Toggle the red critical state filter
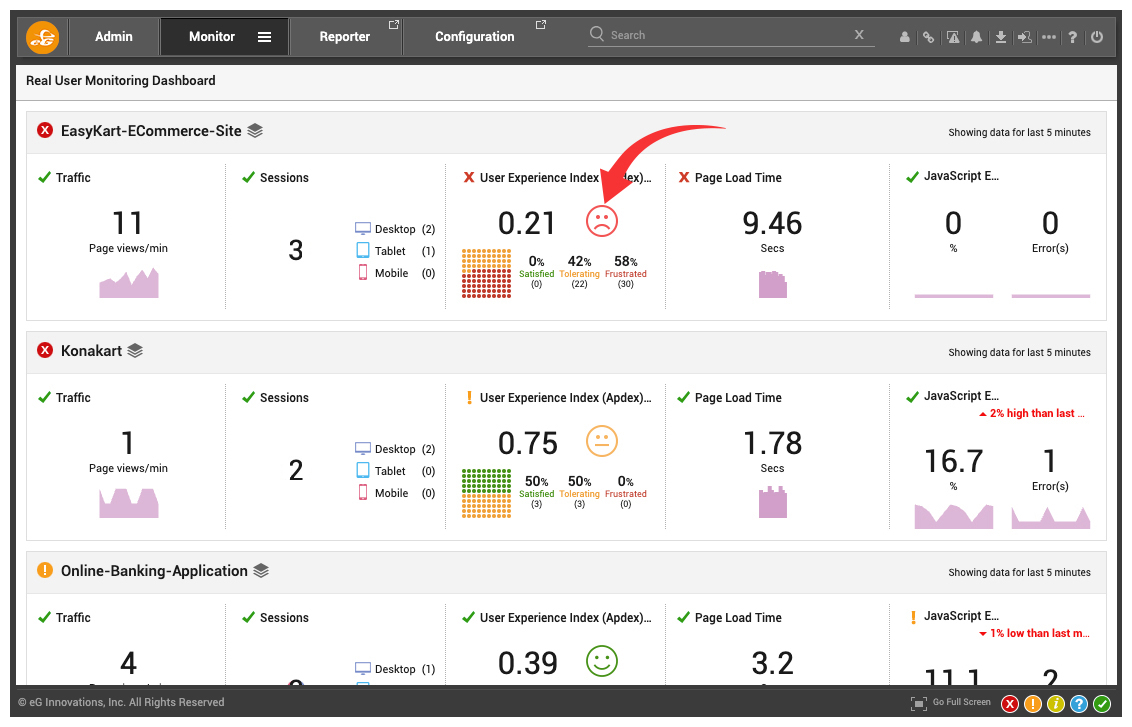This screenshot has width=1132, height=727. (1010, 704)
